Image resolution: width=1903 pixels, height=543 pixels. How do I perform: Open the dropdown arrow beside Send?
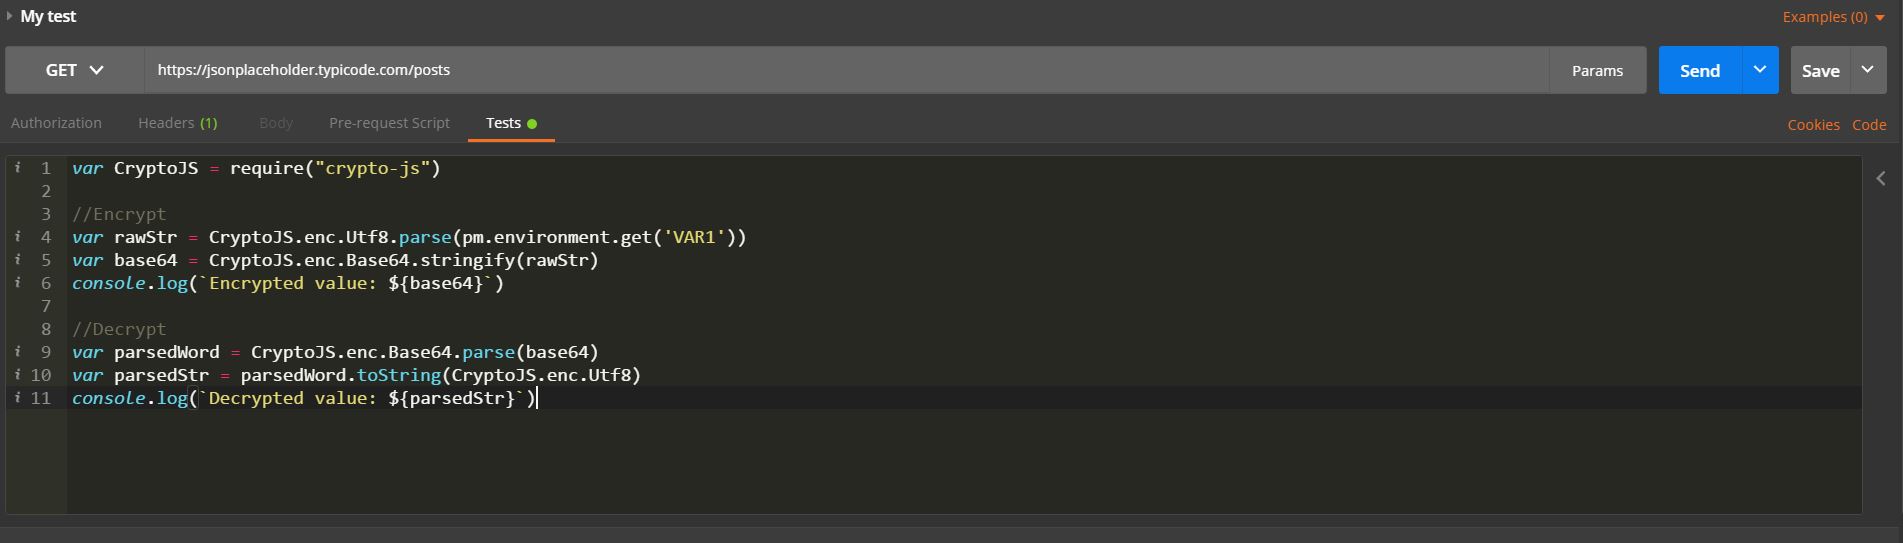coord(1760,70)
